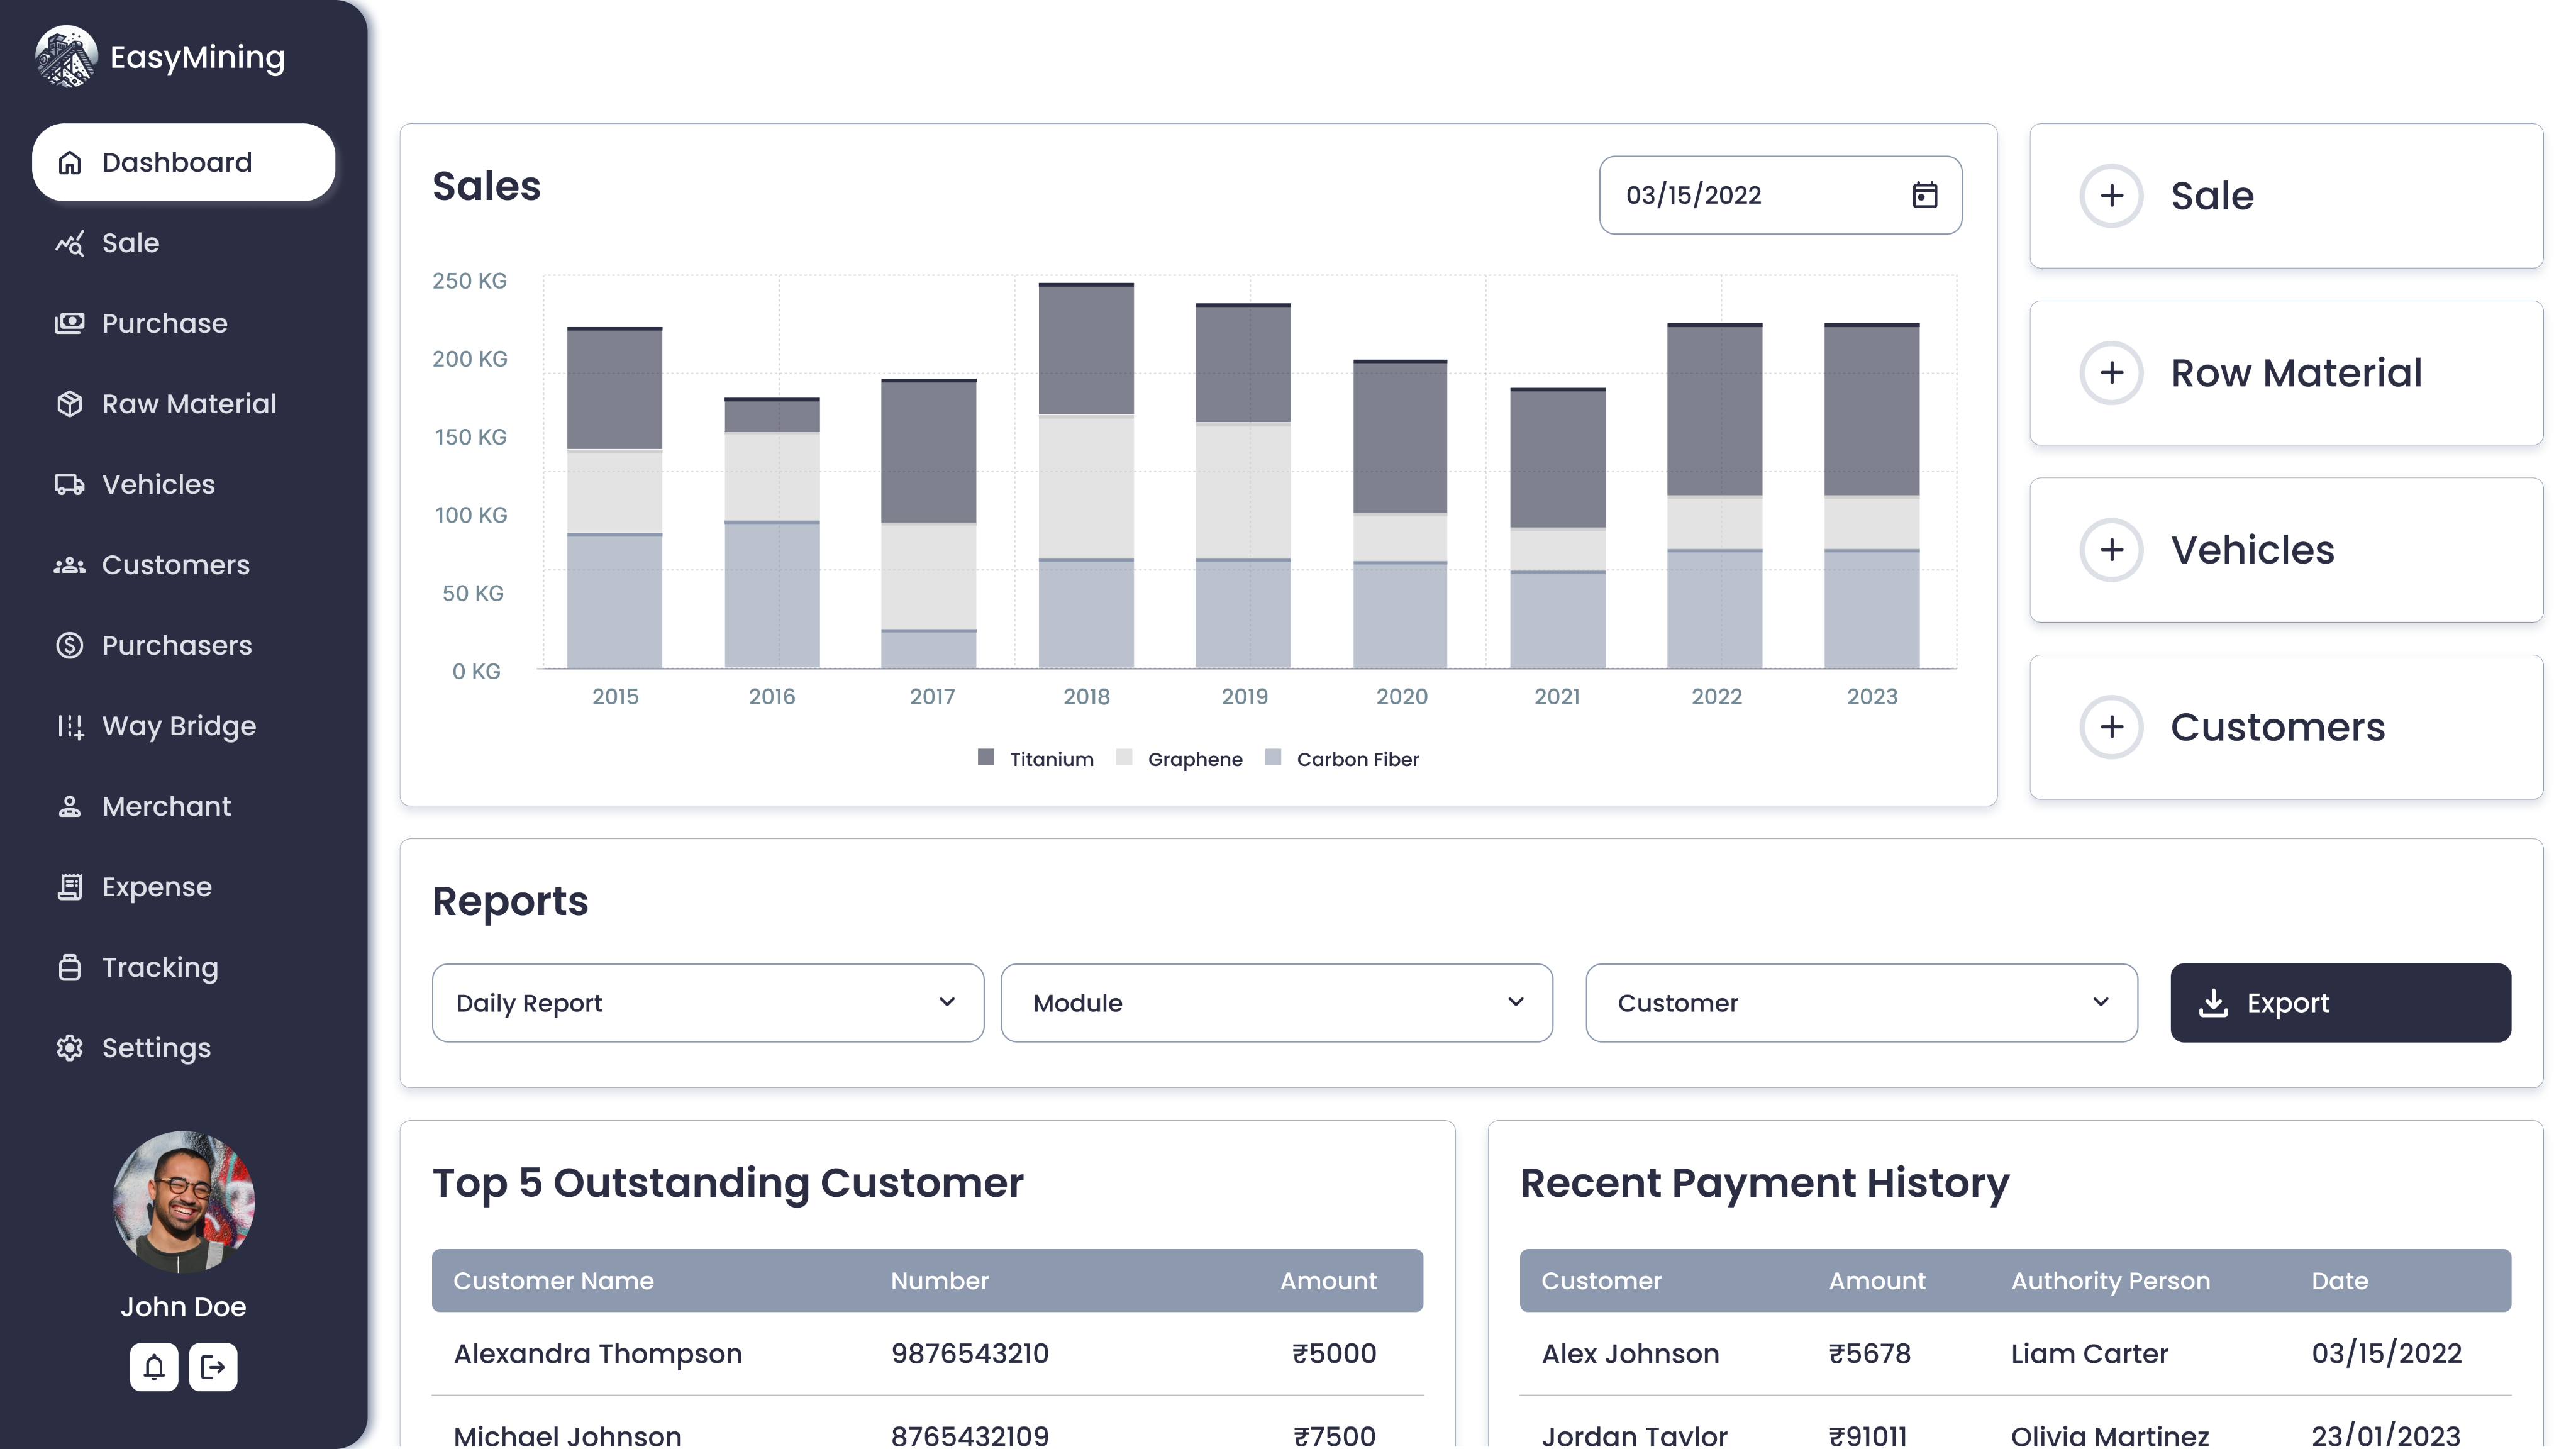This screenshot has width=2576, height=1449.
Task: Click the logout icon under John Doe
Action: [213, 1367]
